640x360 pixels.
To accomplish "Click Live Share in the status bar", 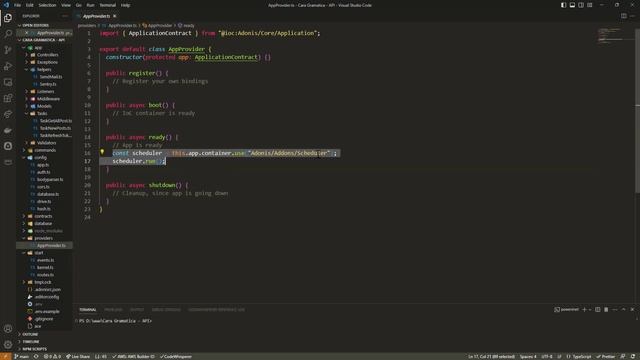I will tap(78, 356).
